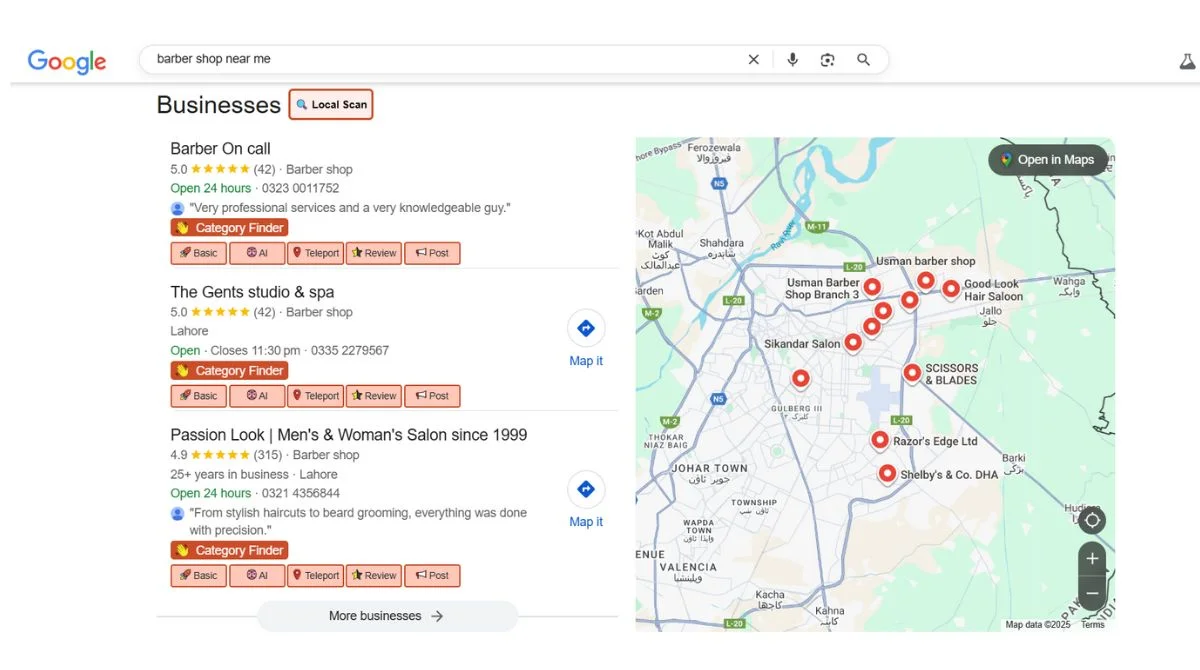The image size is (1200, 670).
Task: Start voice search with microphone icon
Action: click(x=793, y=60)
